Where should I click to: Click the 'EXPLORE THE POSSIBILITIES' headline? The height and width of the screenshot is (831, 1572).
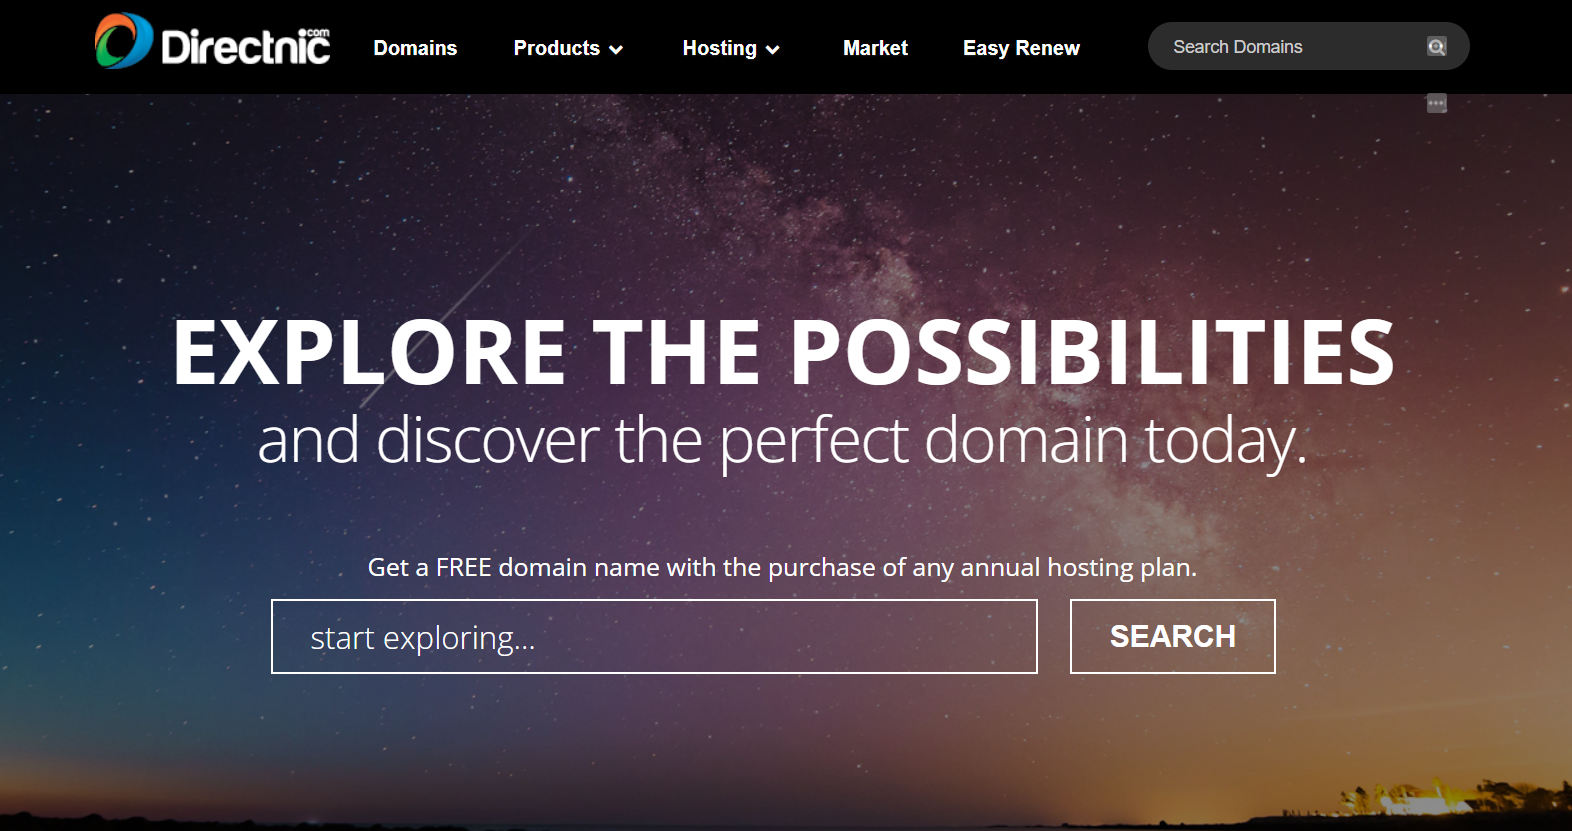pyautogui.click(x=784, y=352)
